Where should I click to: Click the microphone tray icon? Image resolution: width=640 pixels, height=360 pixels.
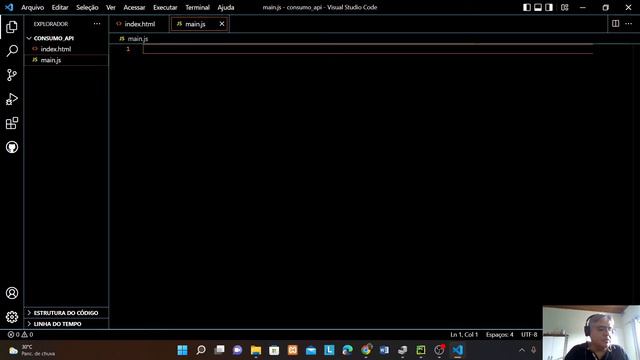pos(533,350)
